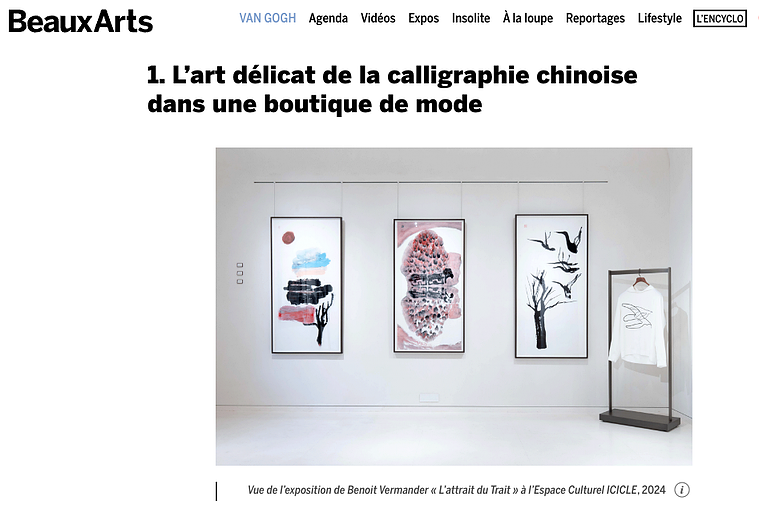Navigate to Reportages
This screenshot has height=505, width=759.
(x=595, y=18)
